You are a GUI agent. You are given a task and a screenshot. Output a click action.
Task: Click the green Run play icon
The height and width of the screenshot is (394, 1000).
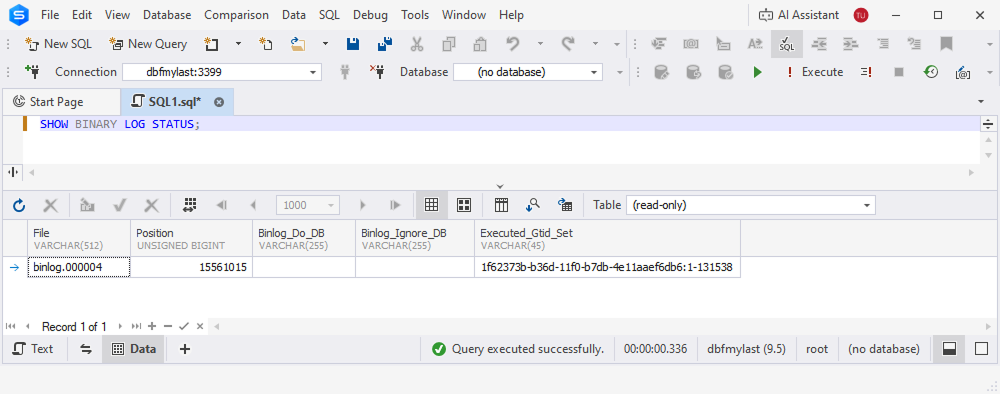click(x=758, y=72)
